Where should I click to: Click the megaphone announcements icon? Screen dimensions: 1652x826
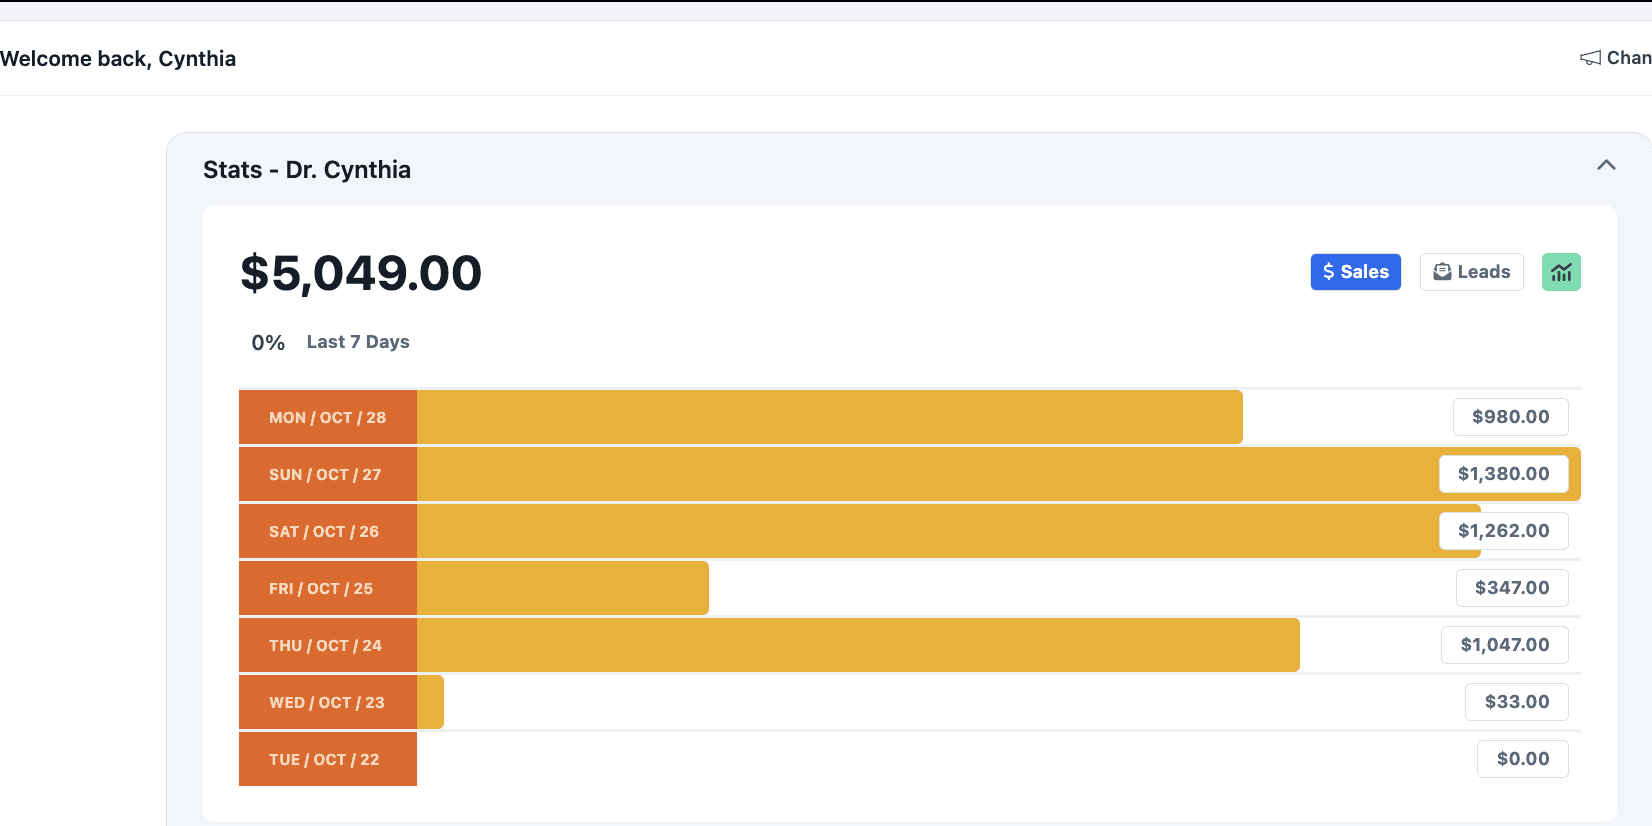point(1590,58)
